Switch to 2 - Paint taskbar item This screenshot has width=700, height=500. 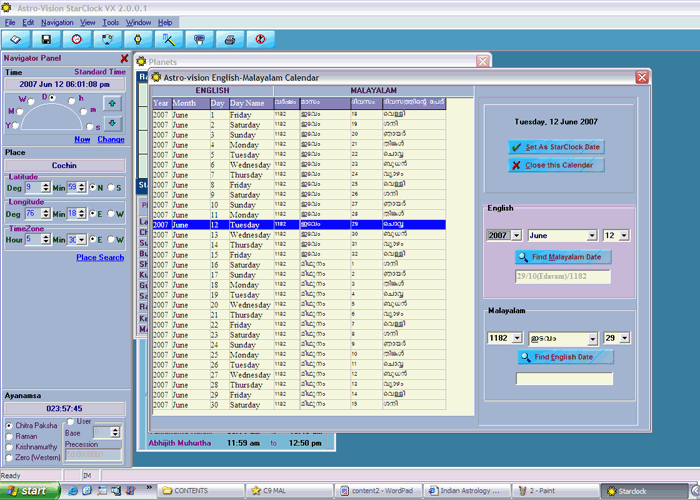(x=555, y=491)
